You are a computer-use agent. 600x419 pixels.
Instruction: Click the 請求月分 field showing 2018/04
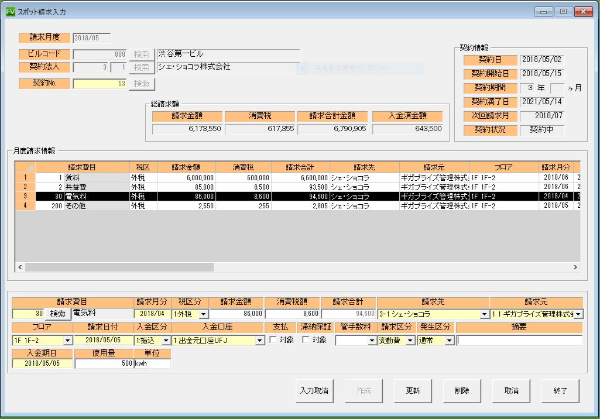[x=152, y=314]
